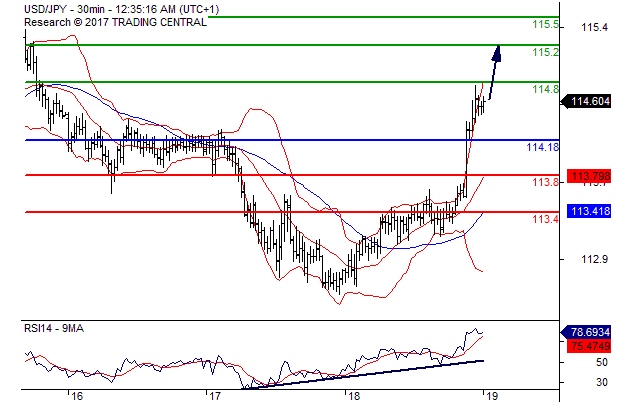Click the 78.6934 RSI value tag
This screenshot has width=627, height=412.
pyautogui.click(x=586, y=332)
